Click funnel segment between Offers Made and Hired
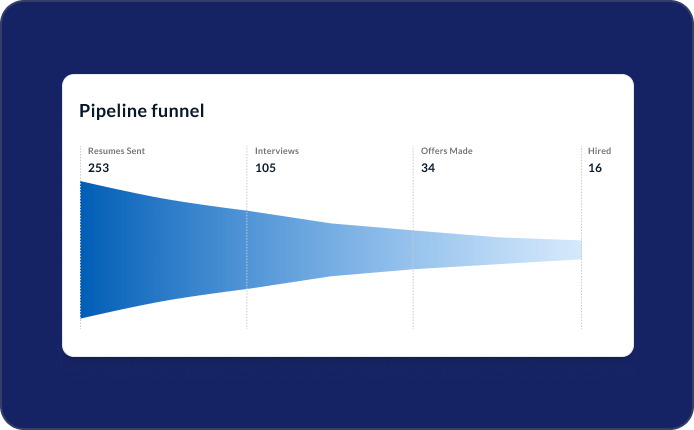The image size is (694, 430). (x=497, y=250)
